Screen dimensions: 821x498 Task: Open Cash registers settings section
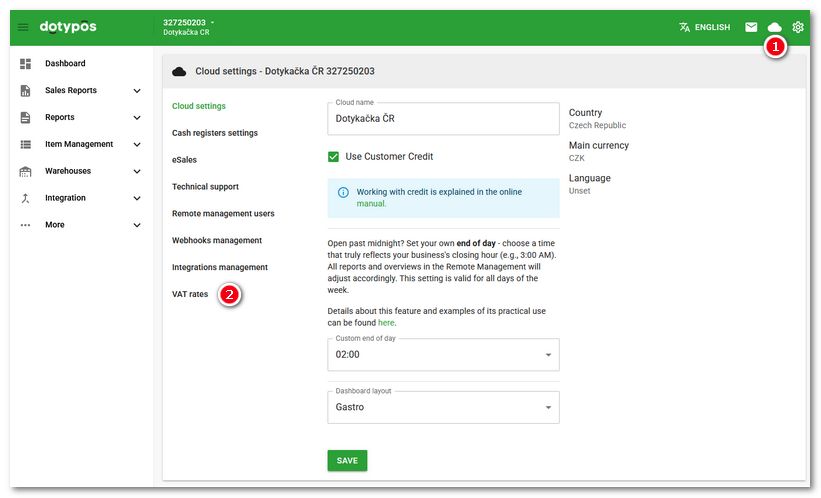[215, 133]
